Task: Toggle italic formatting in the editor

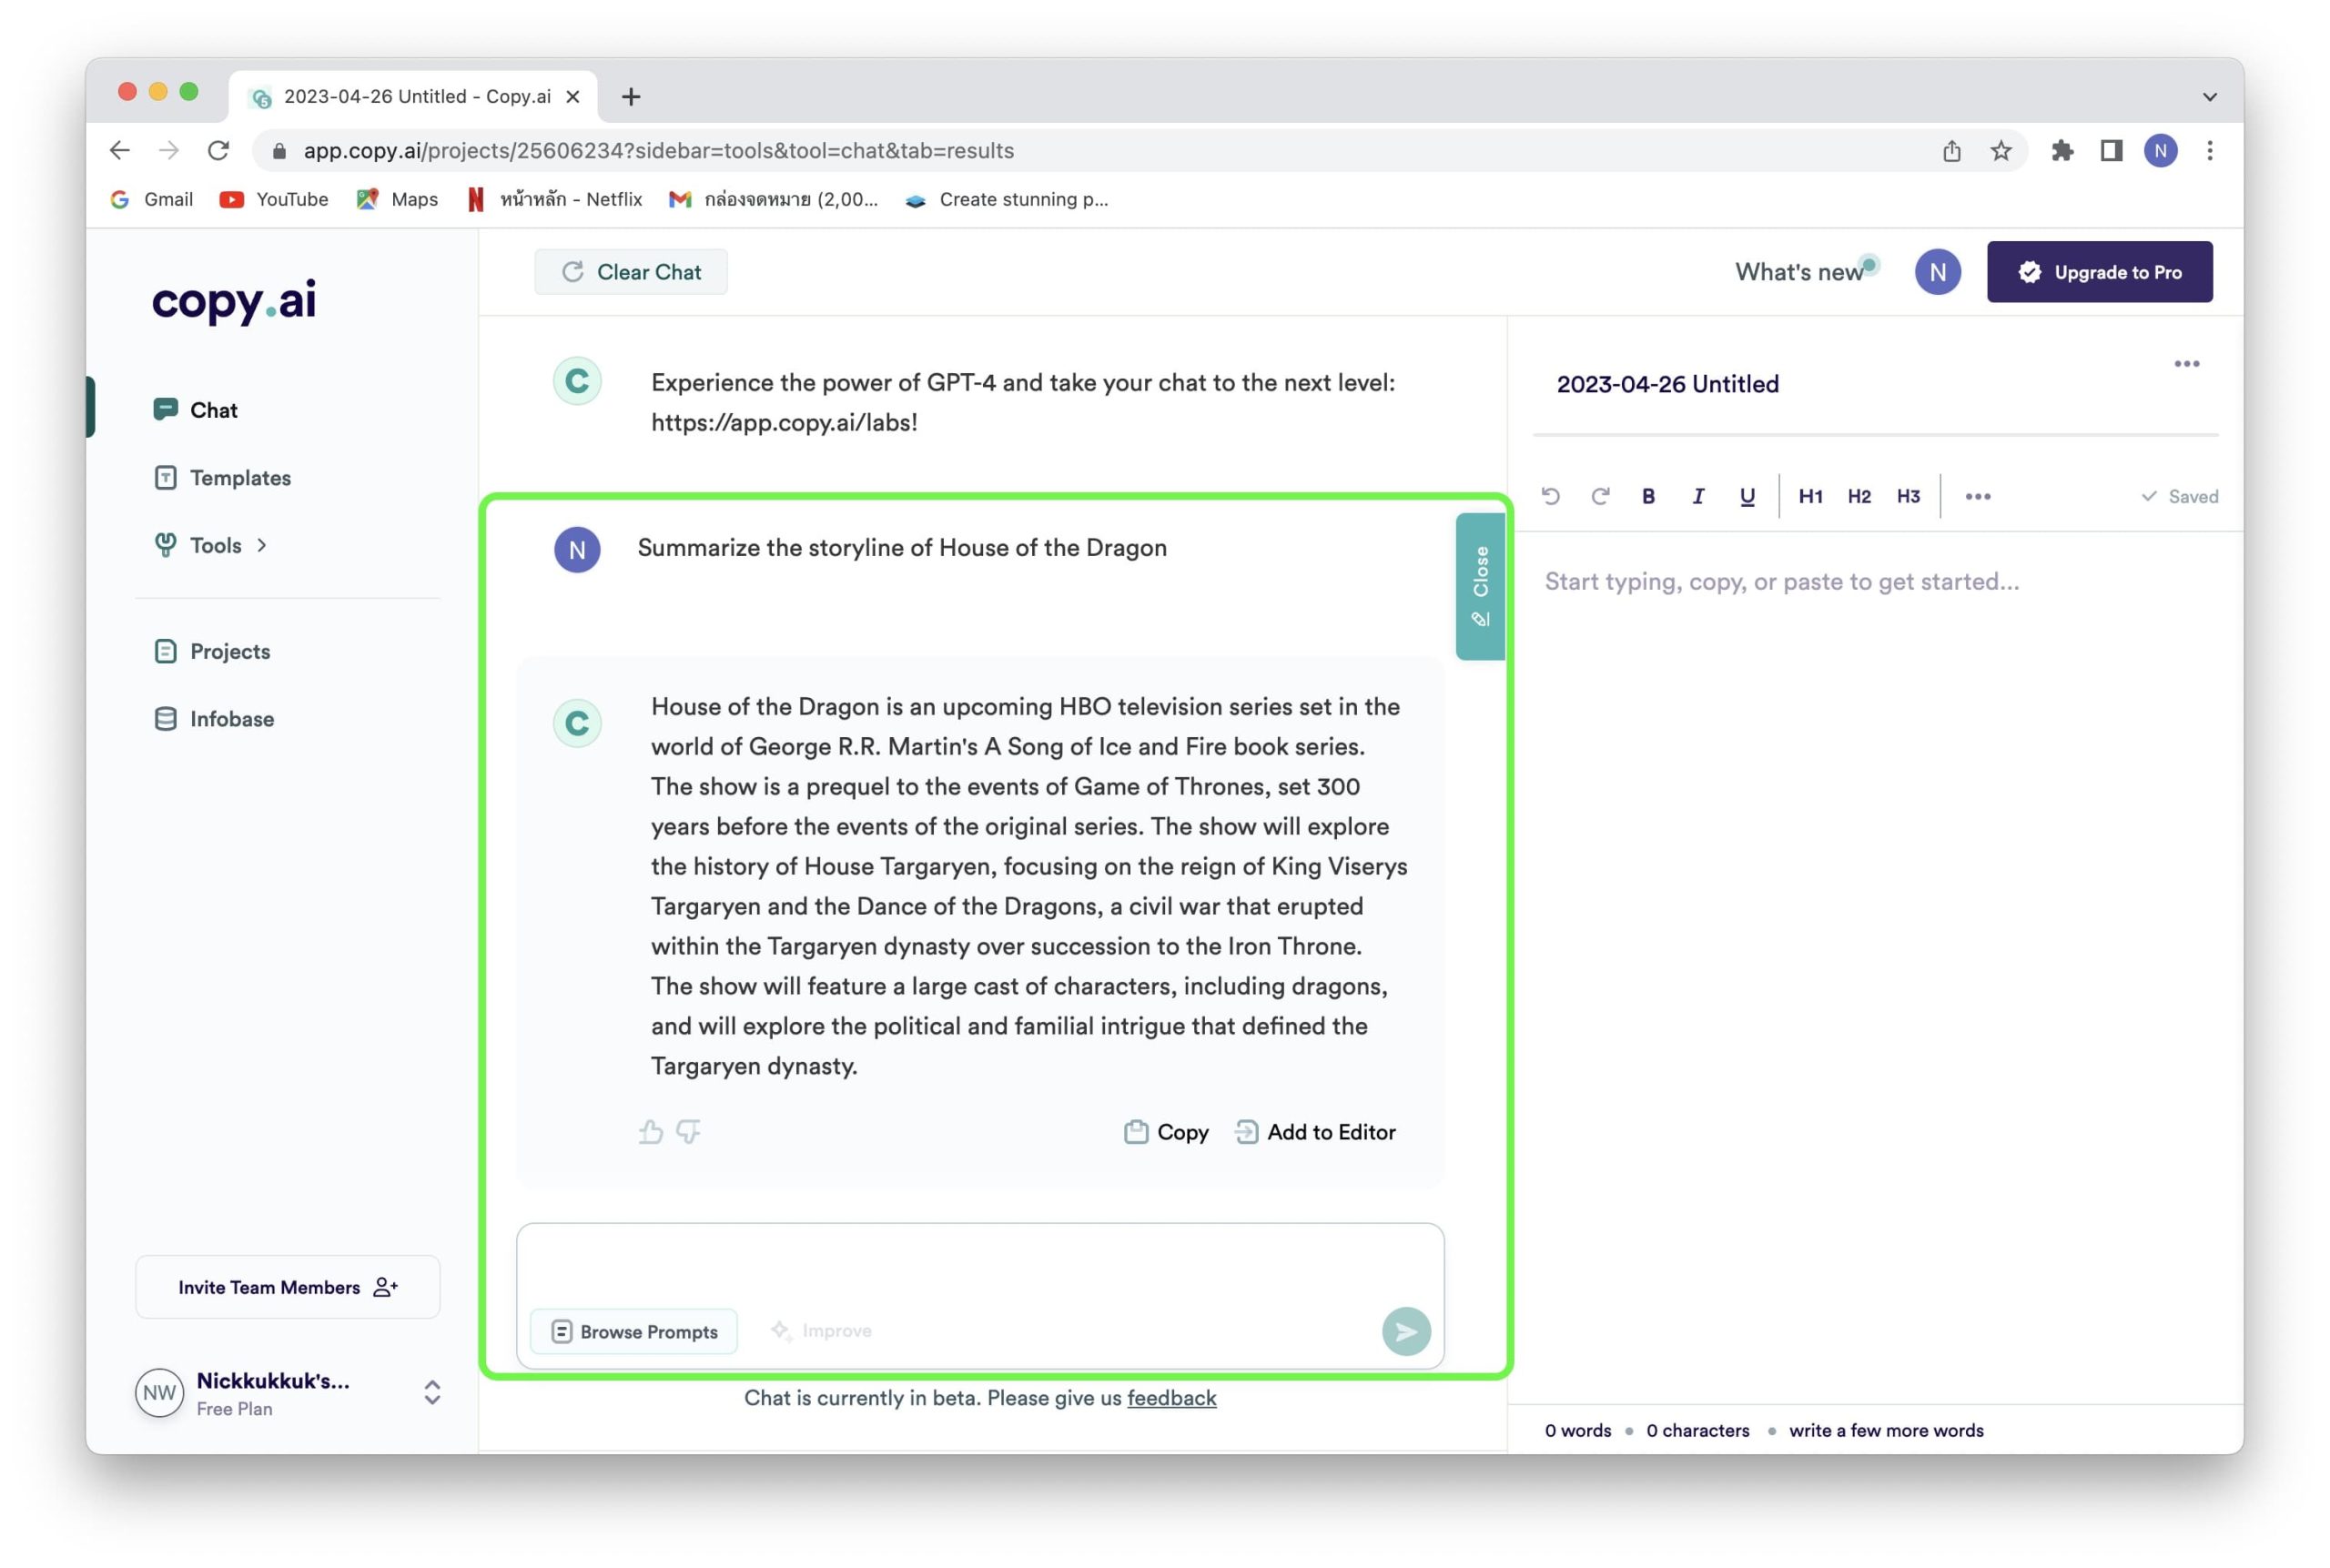Action: (x=1698, y=497)
